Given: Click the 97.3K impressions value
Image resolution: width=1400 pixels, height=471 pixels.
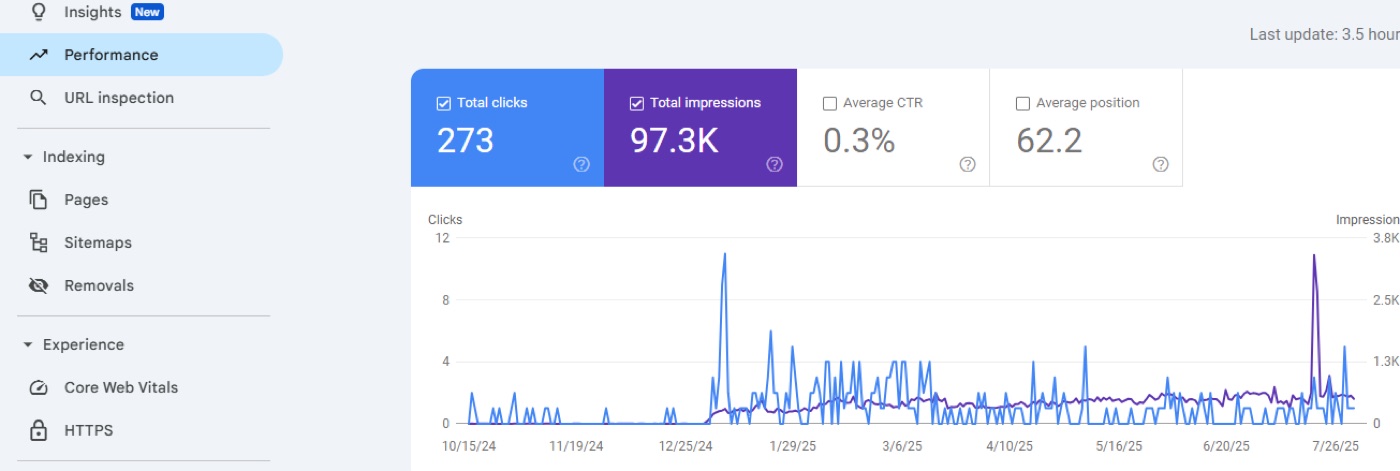Looking at the screenshot, I should [x=674, y=140].
